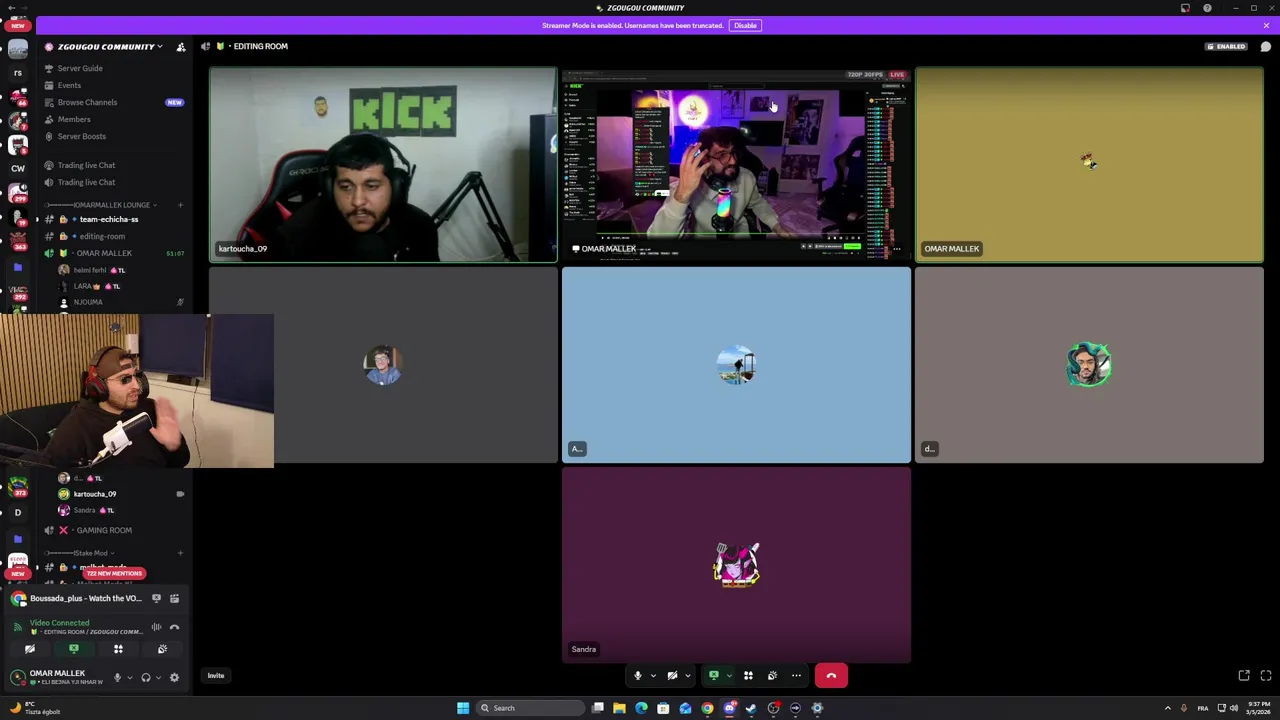Dismiss the Streamer Mode banner

tap(1266, 25)
